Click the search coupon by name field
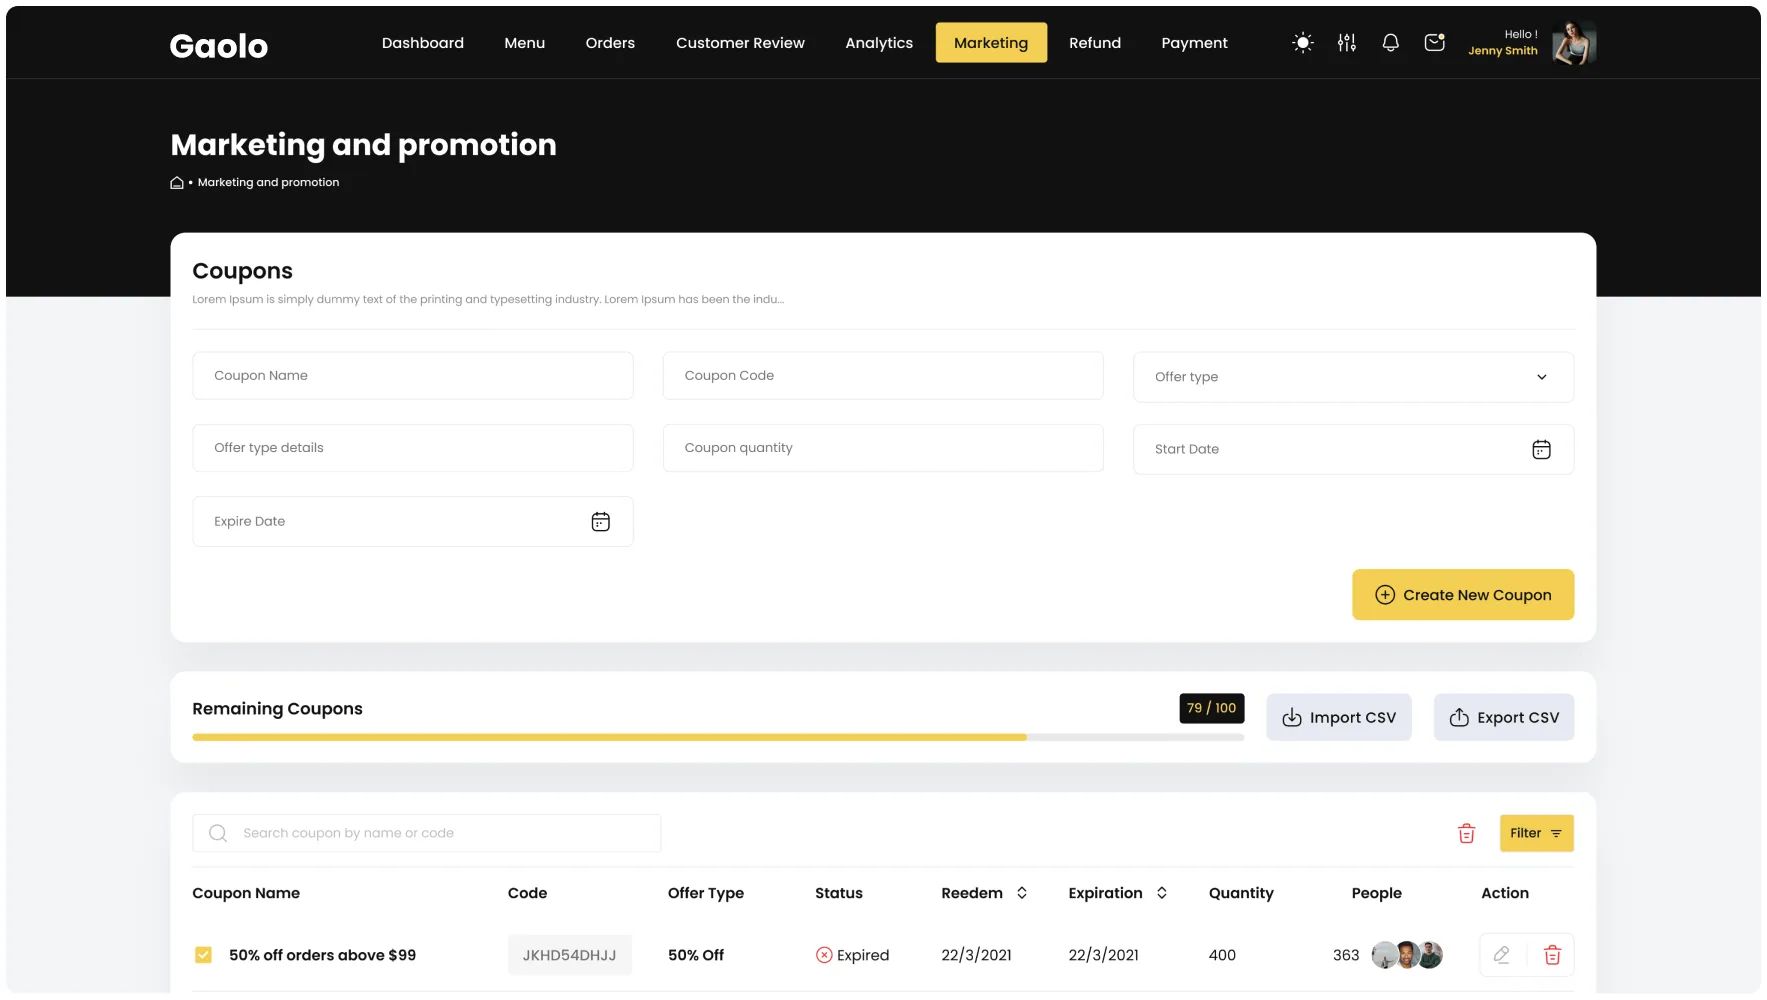 tap(427, 833)
